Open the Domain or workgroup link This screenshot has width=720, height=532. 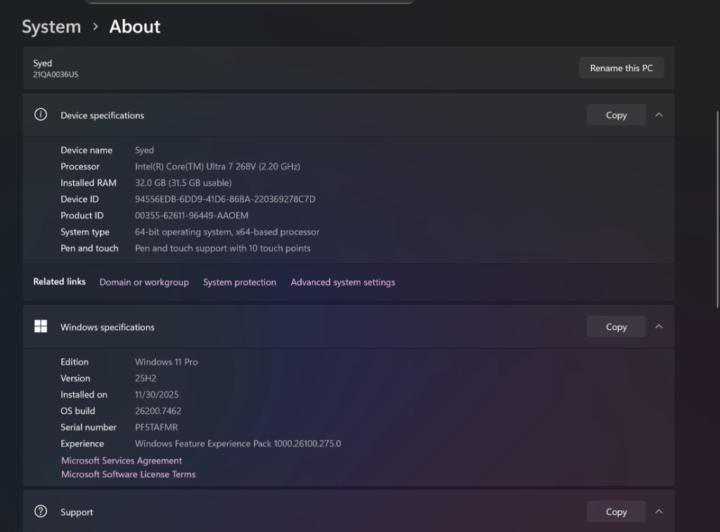click(x=144, y=282)
